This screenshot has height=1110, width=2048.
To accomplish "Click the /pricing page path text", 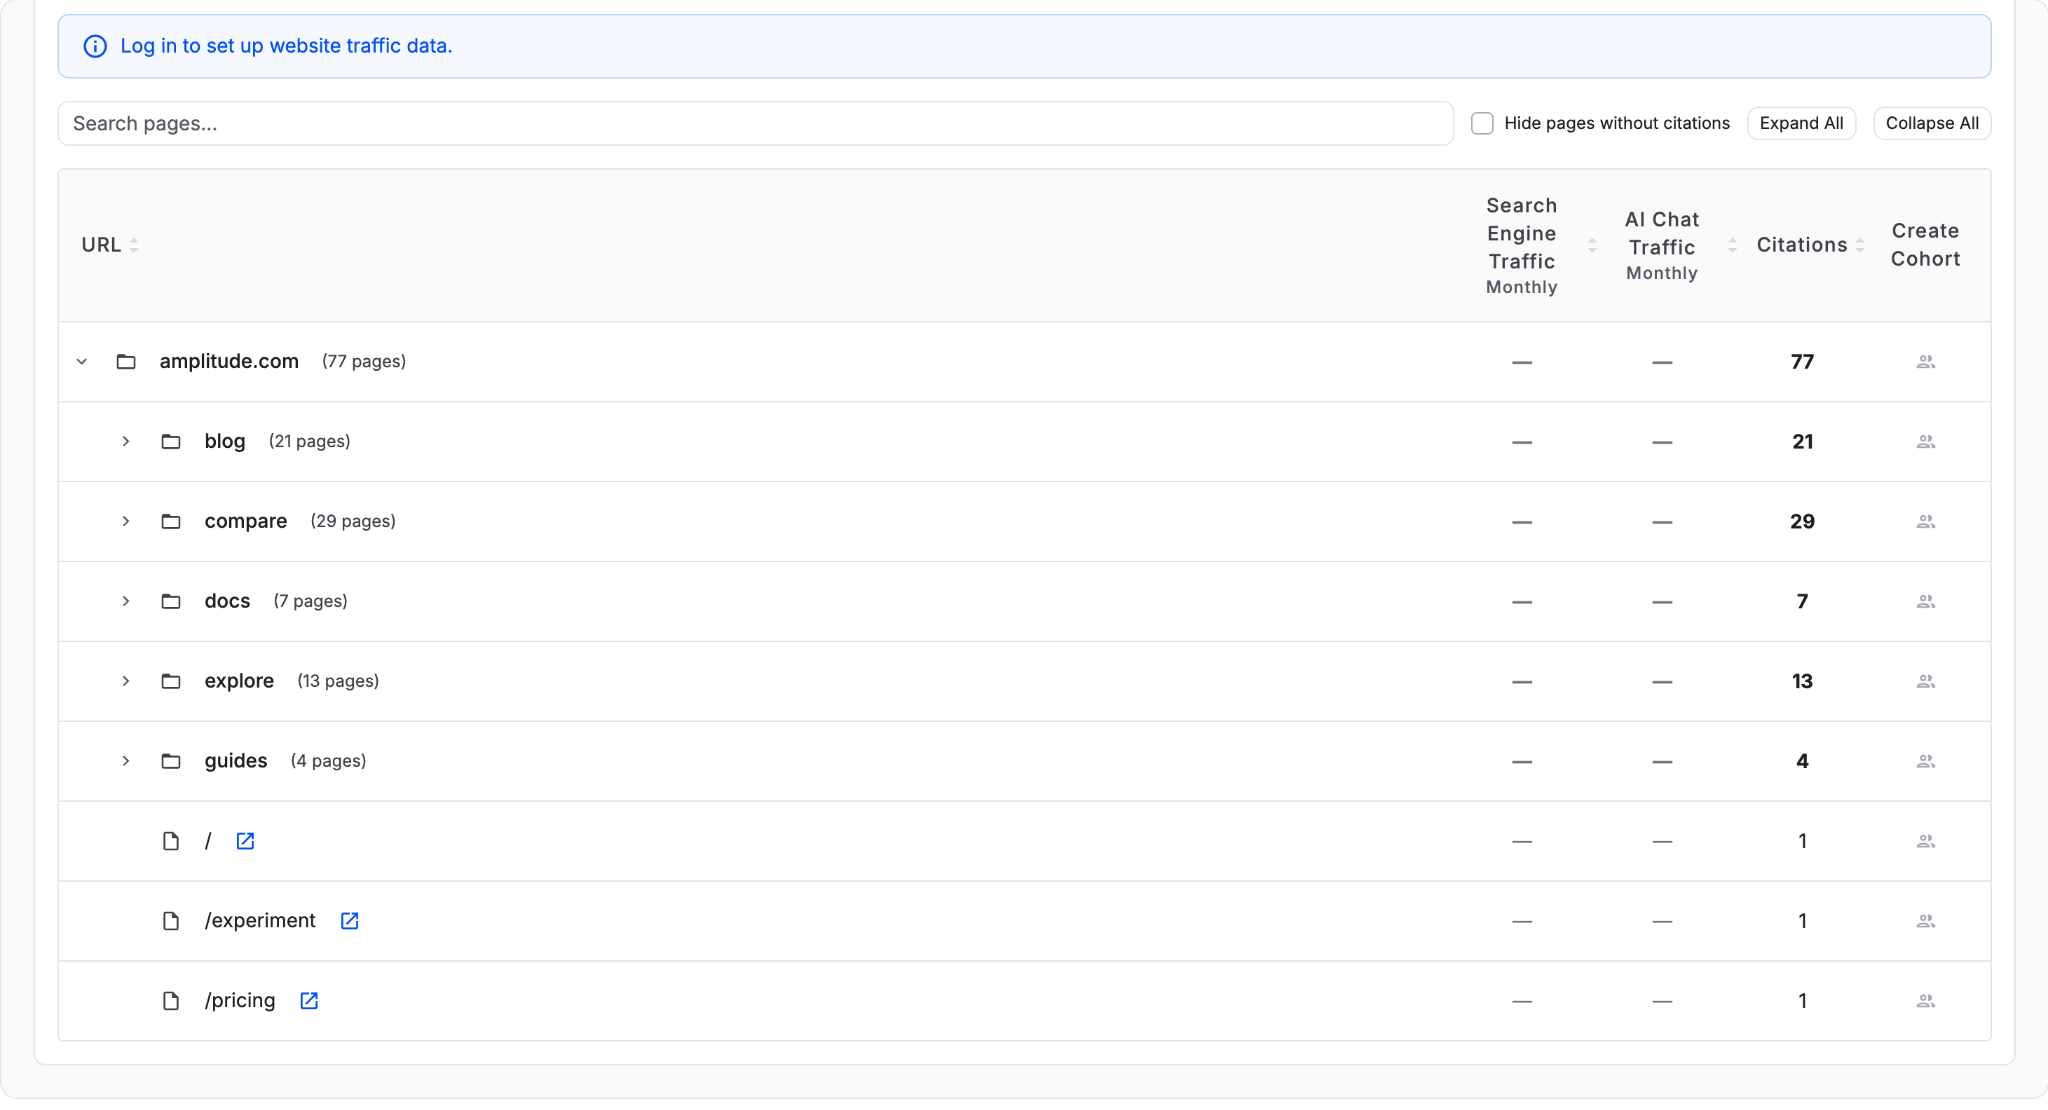I will [240, 1001].
